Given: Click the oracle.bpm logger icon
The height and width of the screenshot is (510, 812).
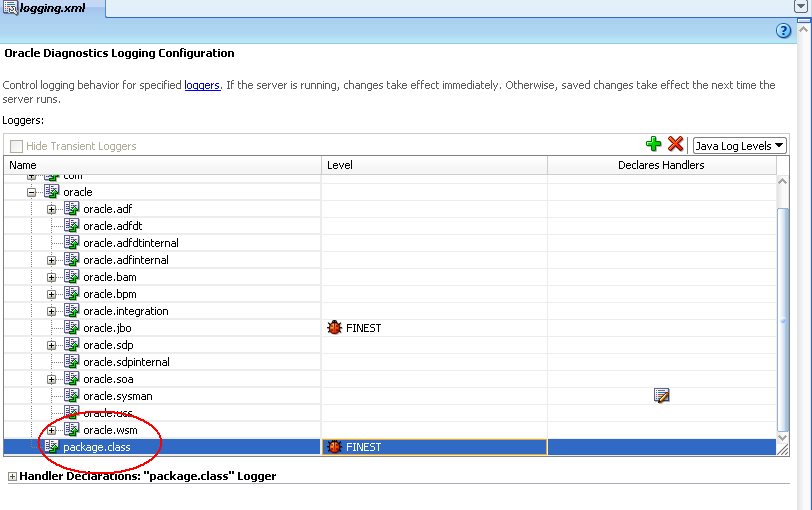Looking at the screenshot, I should tap(71, 294).
